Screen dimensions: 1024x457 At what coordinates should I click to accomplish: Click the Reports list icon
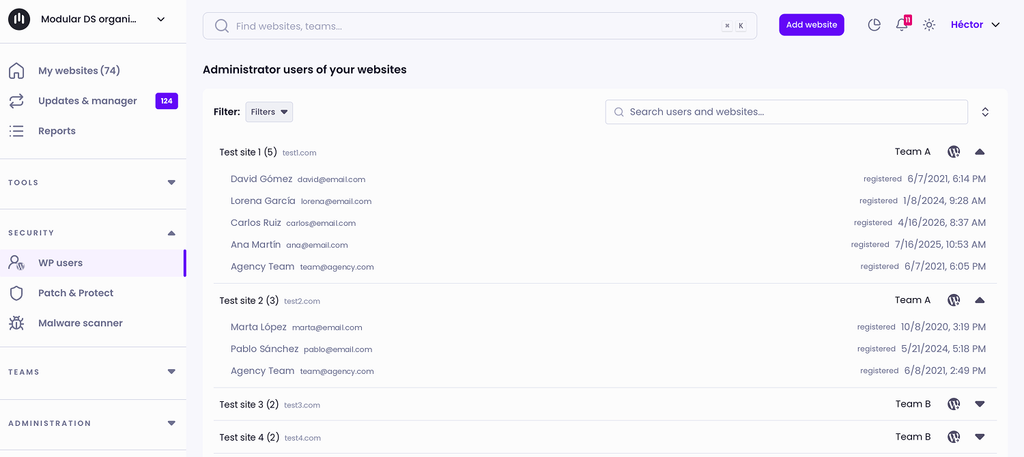click(x=16, y=131)
